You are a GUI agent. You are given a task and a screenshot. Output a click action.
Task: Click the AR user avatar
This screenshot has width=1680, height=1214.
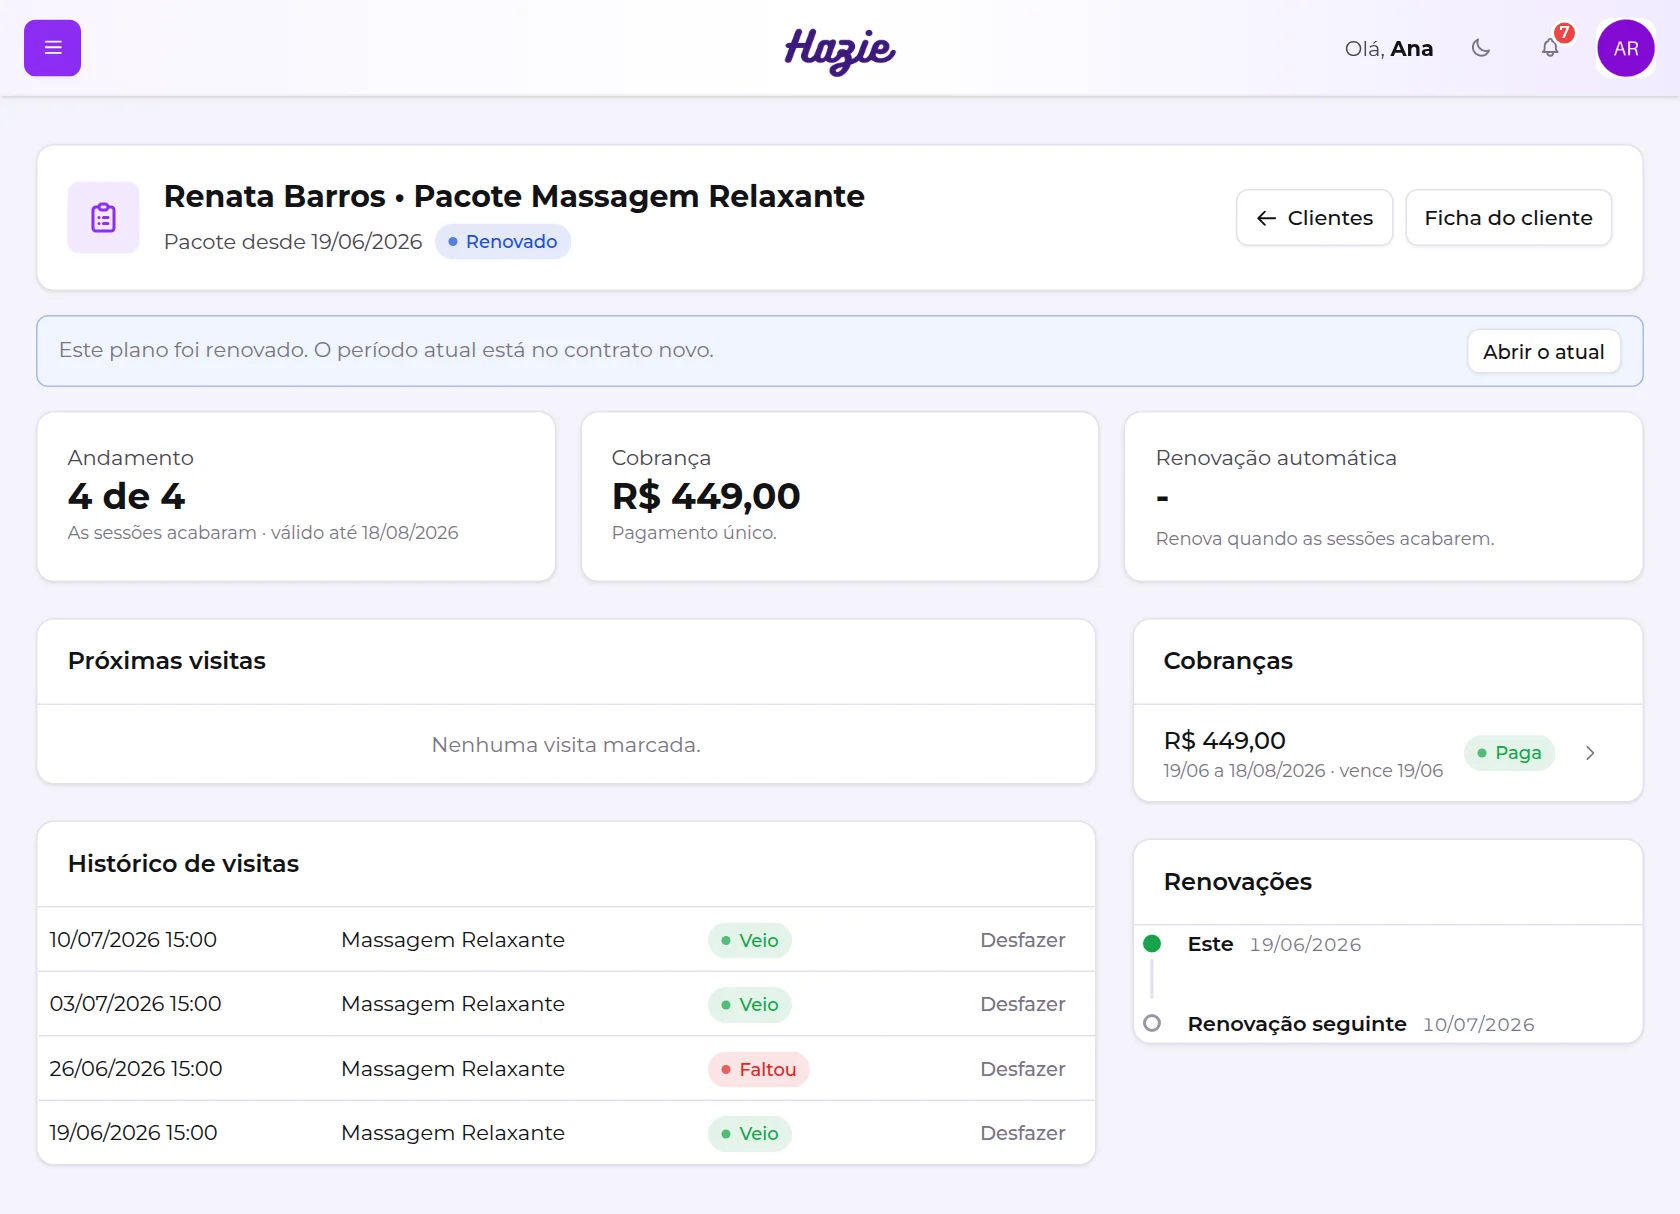tap(1626, 48)
